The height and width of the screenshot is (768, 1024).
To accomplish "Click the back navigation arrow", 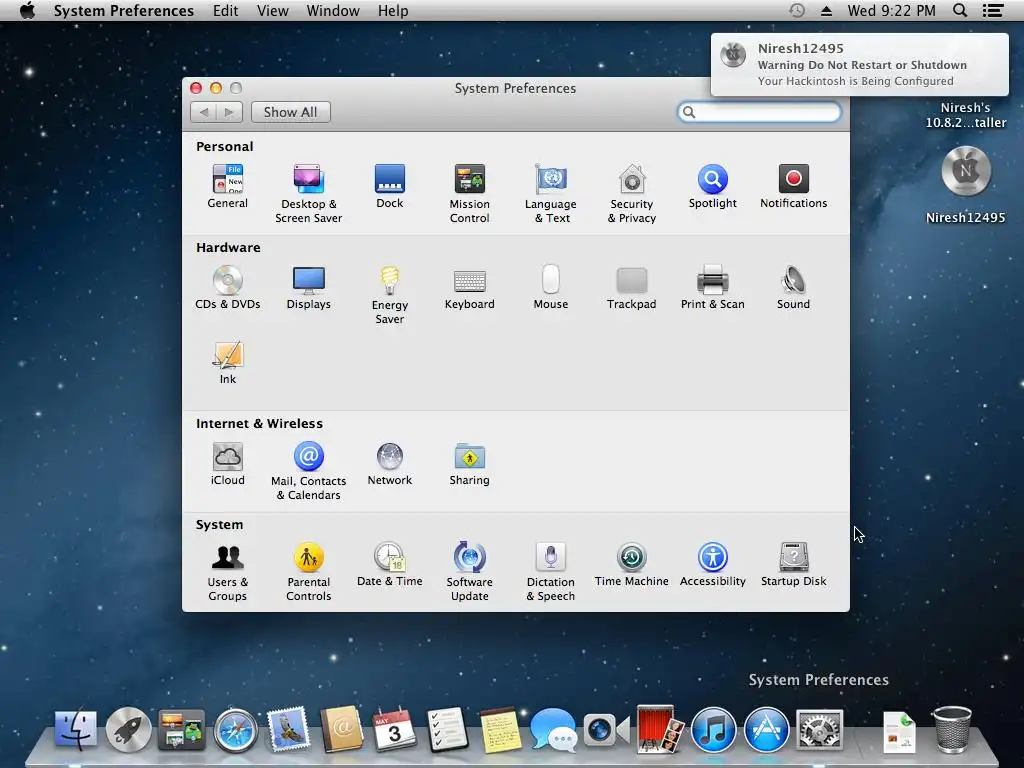I will 203,112.
